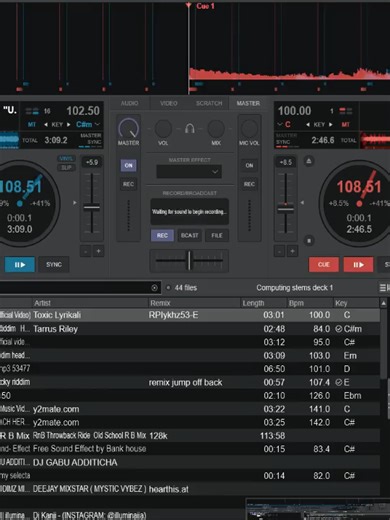390x520 pixels.
Task: Toggle microphone ON button under MIC VOL
Action: 249,165
